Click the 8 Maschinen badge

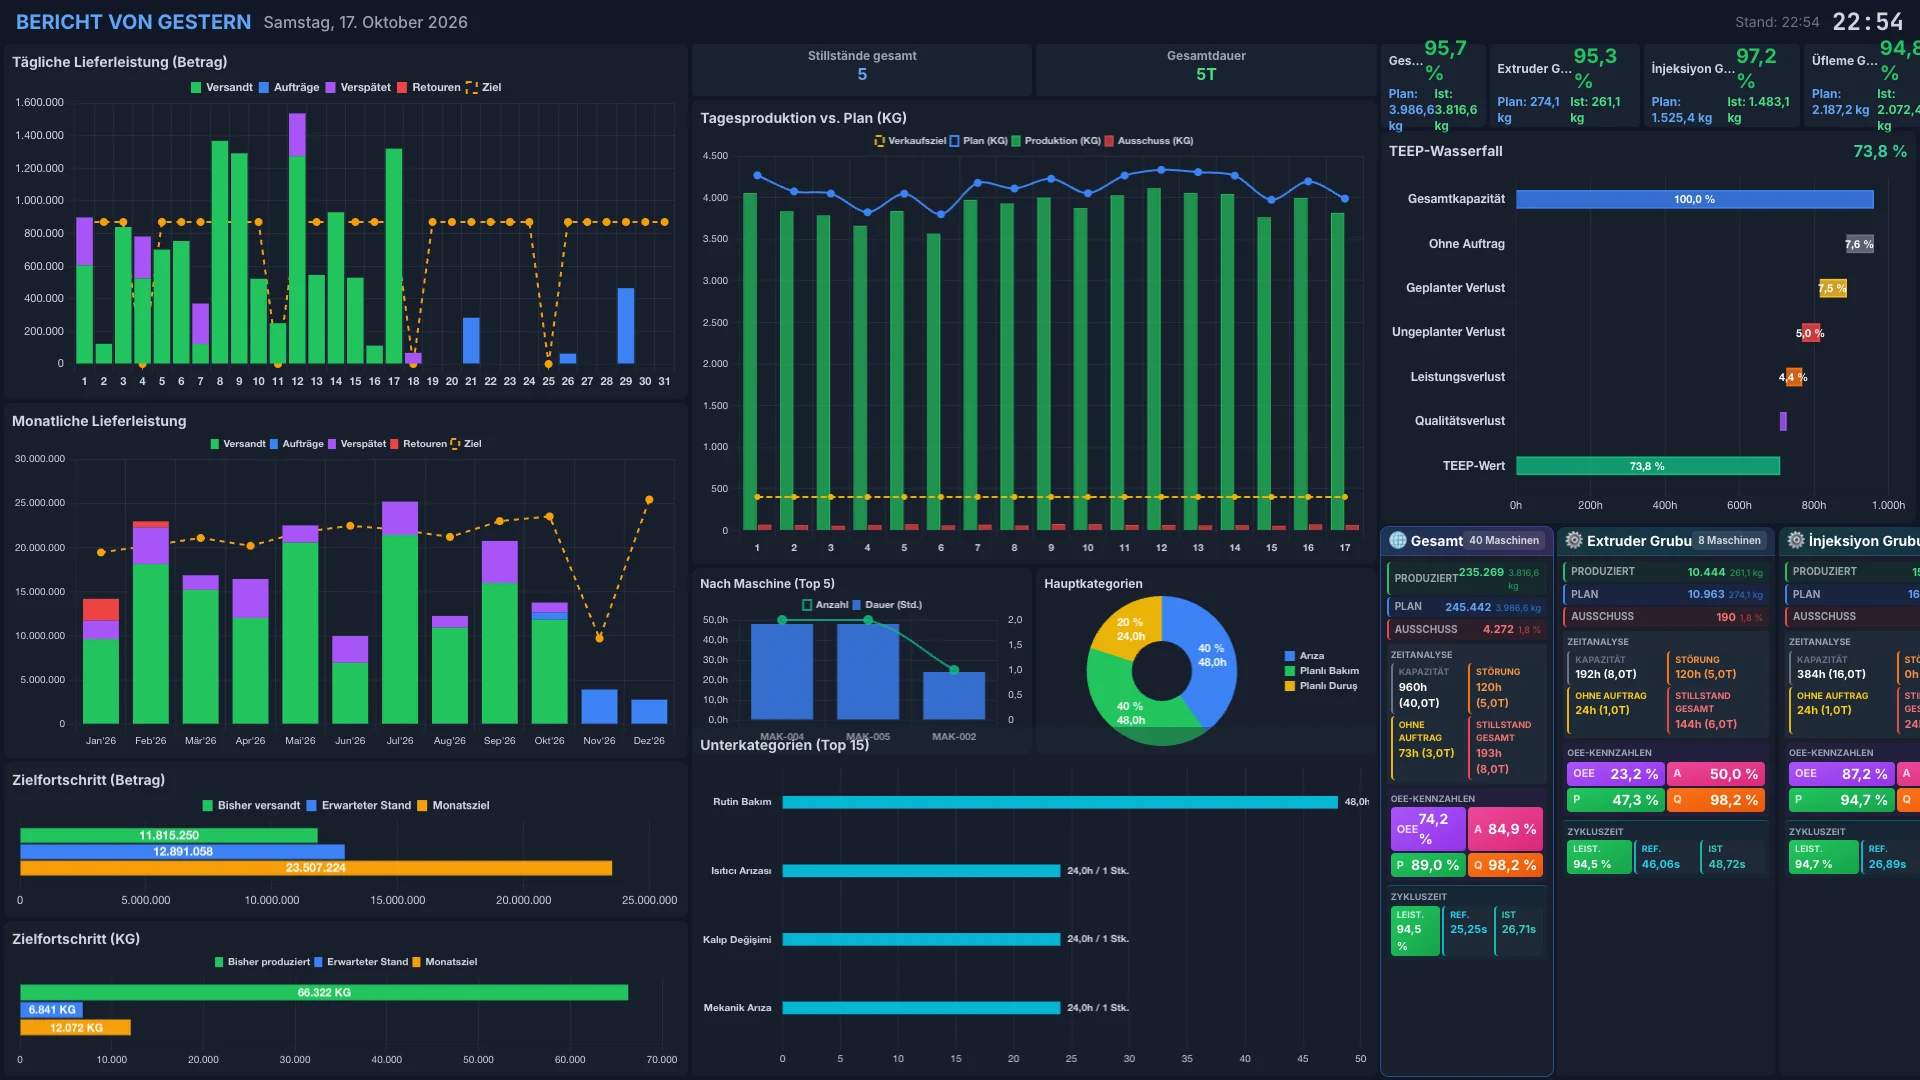tap(1729, 541)
